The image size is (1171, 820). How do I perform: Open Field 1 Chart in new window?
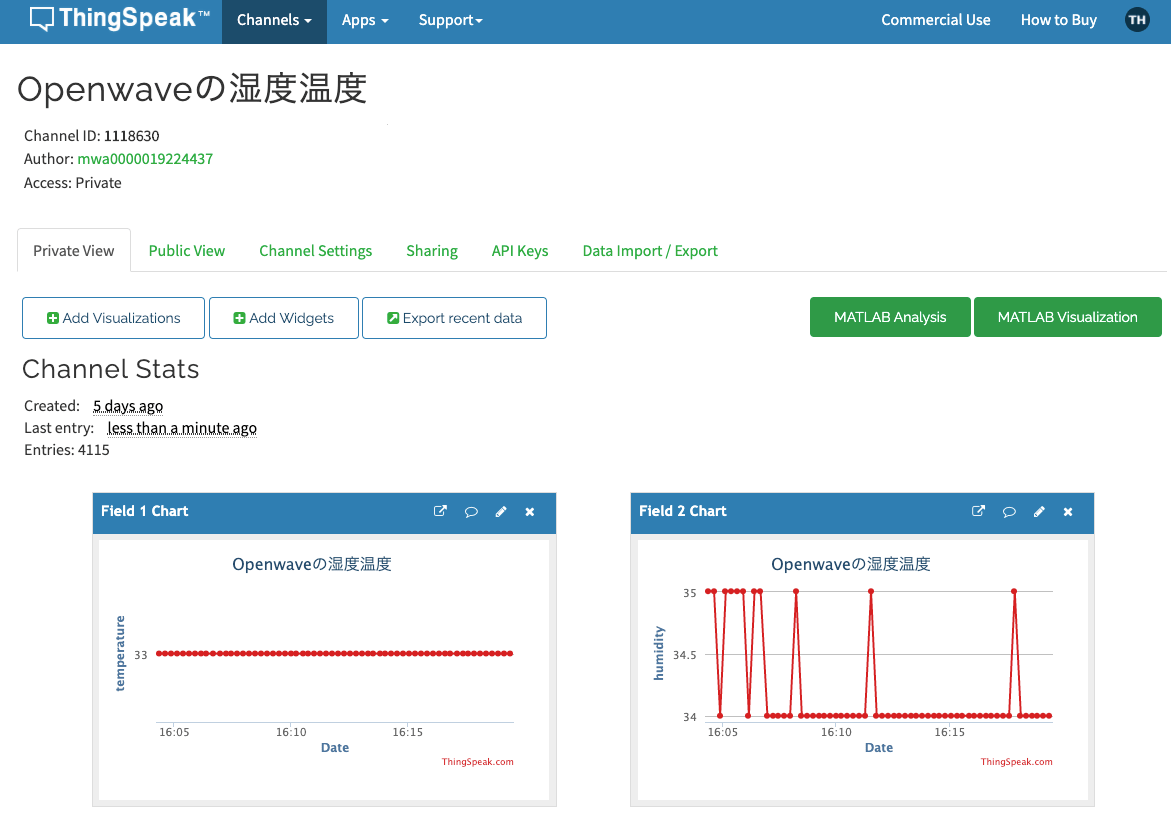(x=441, y=512)
